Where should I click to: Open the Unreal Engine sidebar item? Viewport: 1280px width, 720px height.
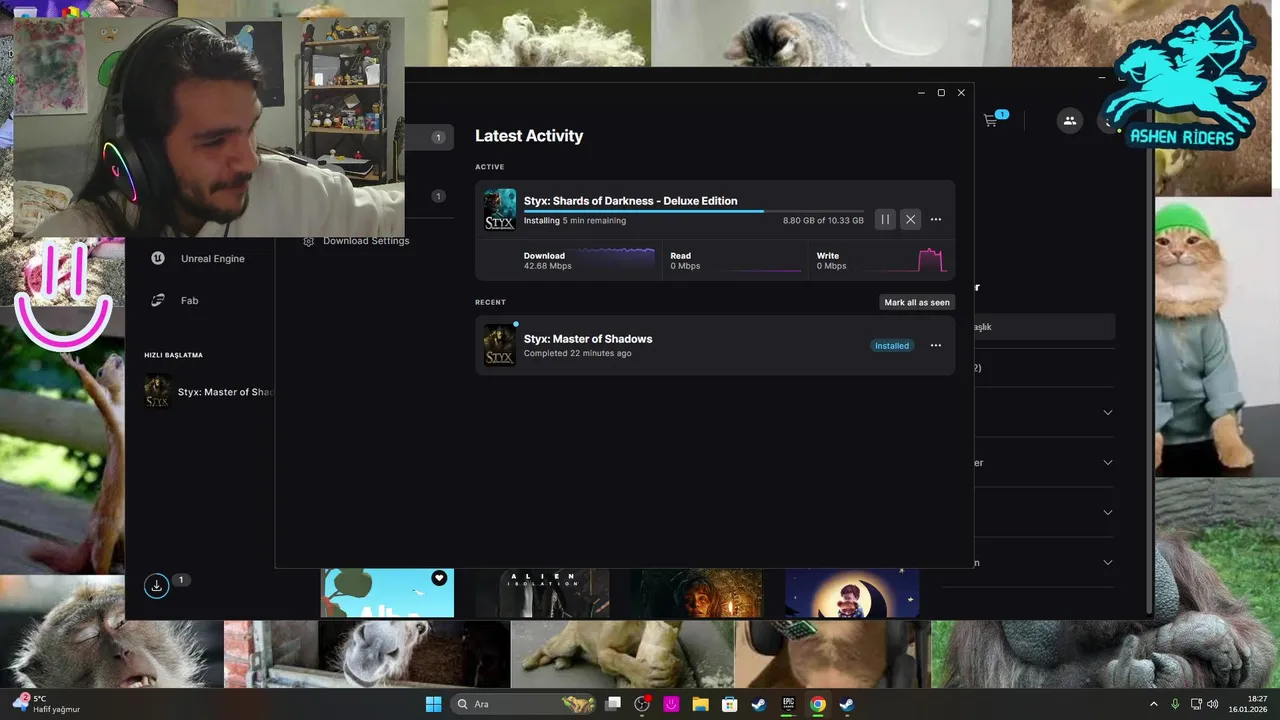198,258
